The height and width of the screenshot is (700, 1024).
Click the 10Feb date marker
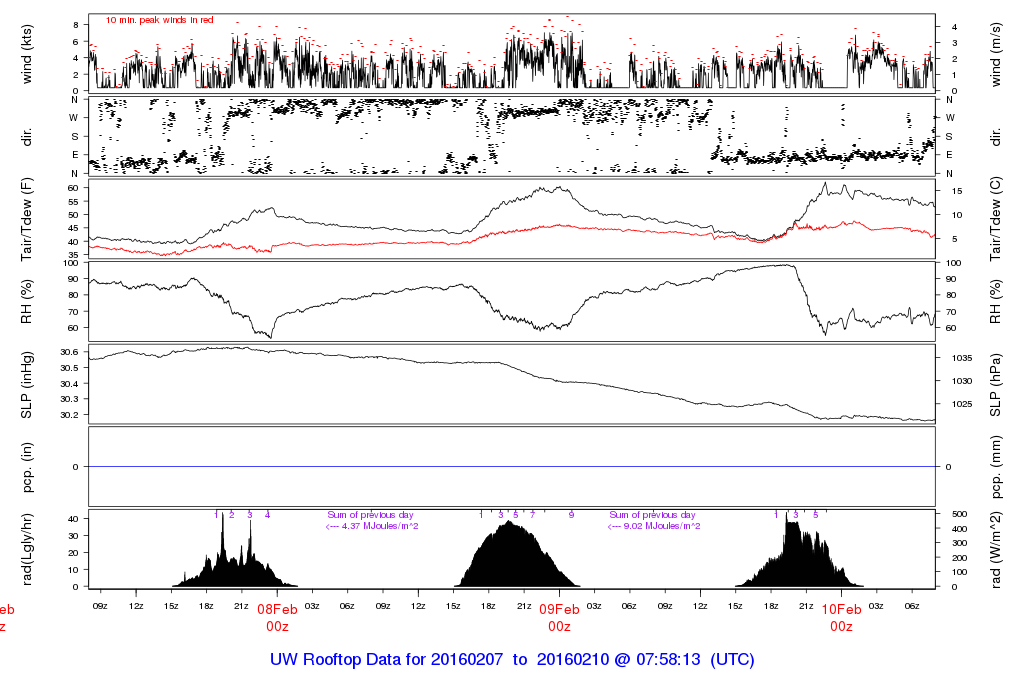(x=841, y=609)
